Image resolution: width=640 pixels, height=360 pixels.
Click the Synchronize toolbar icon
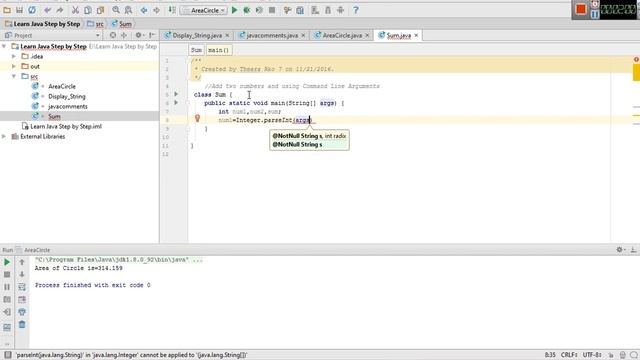pyautogui.click(x=32, y=10)
